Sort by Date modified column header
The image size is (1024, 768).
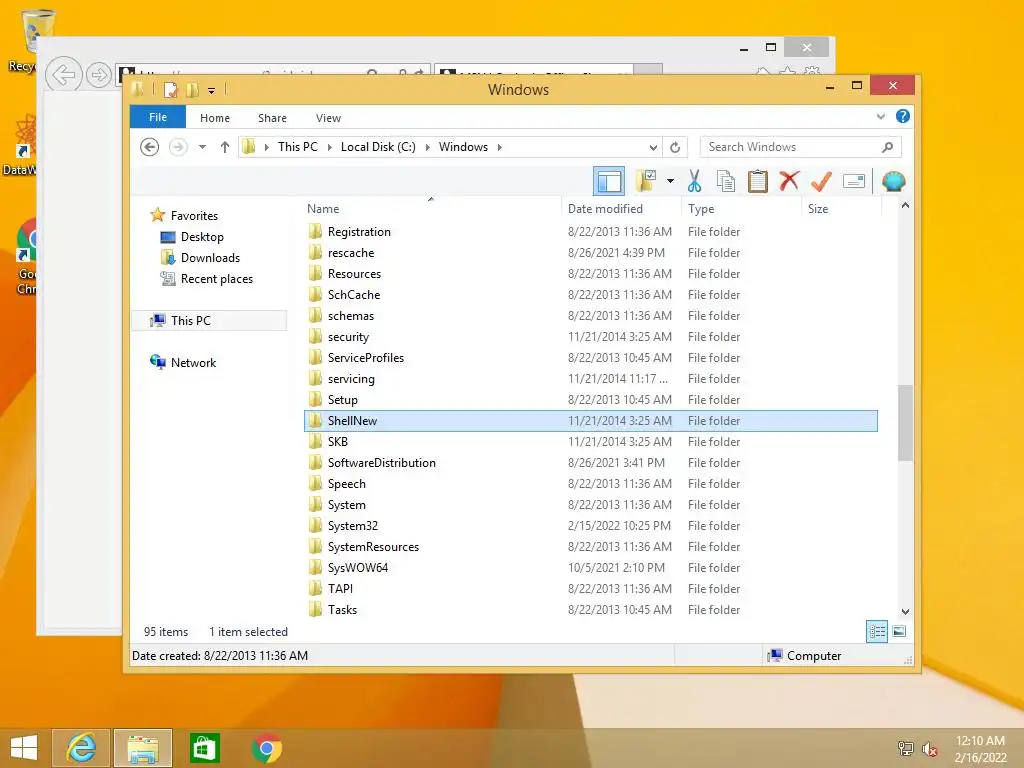[605, 209]
